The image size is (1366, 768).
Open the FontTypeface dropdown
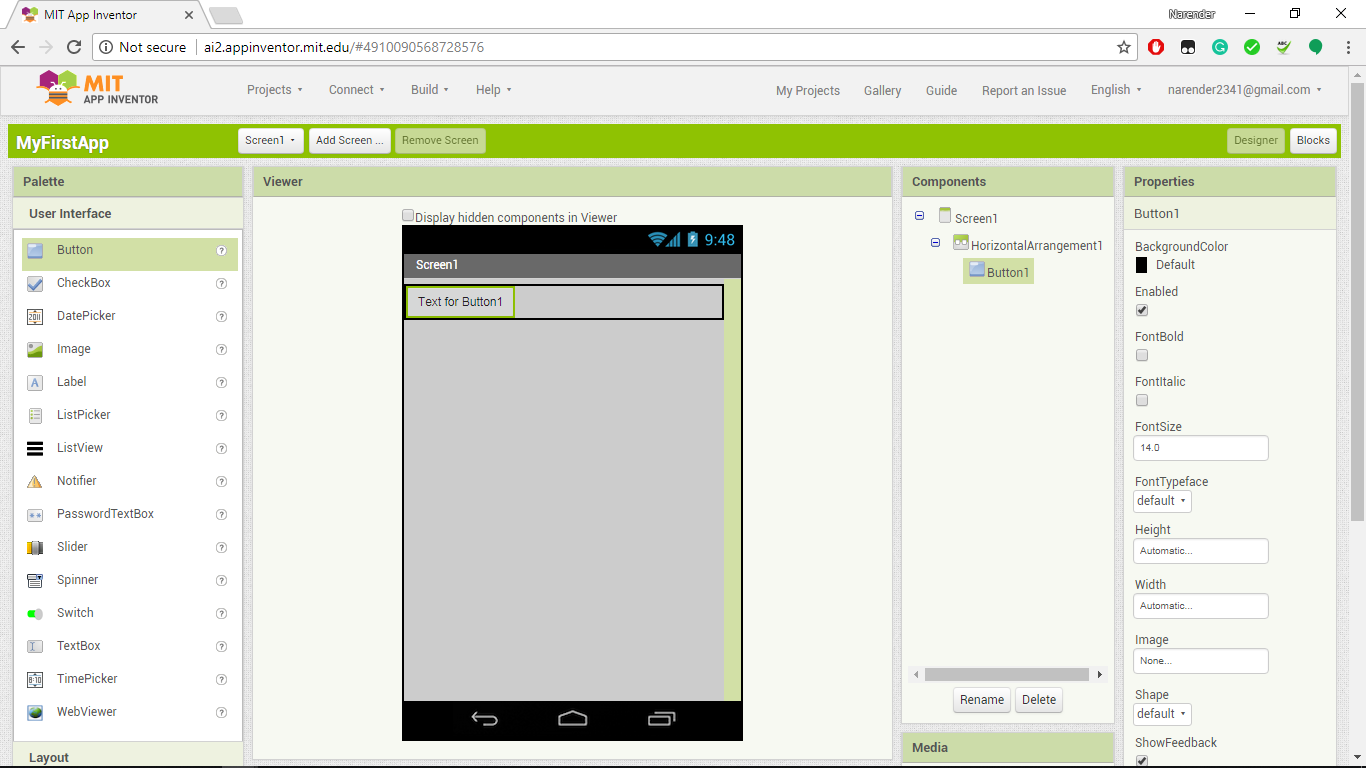coord(1162,501)
